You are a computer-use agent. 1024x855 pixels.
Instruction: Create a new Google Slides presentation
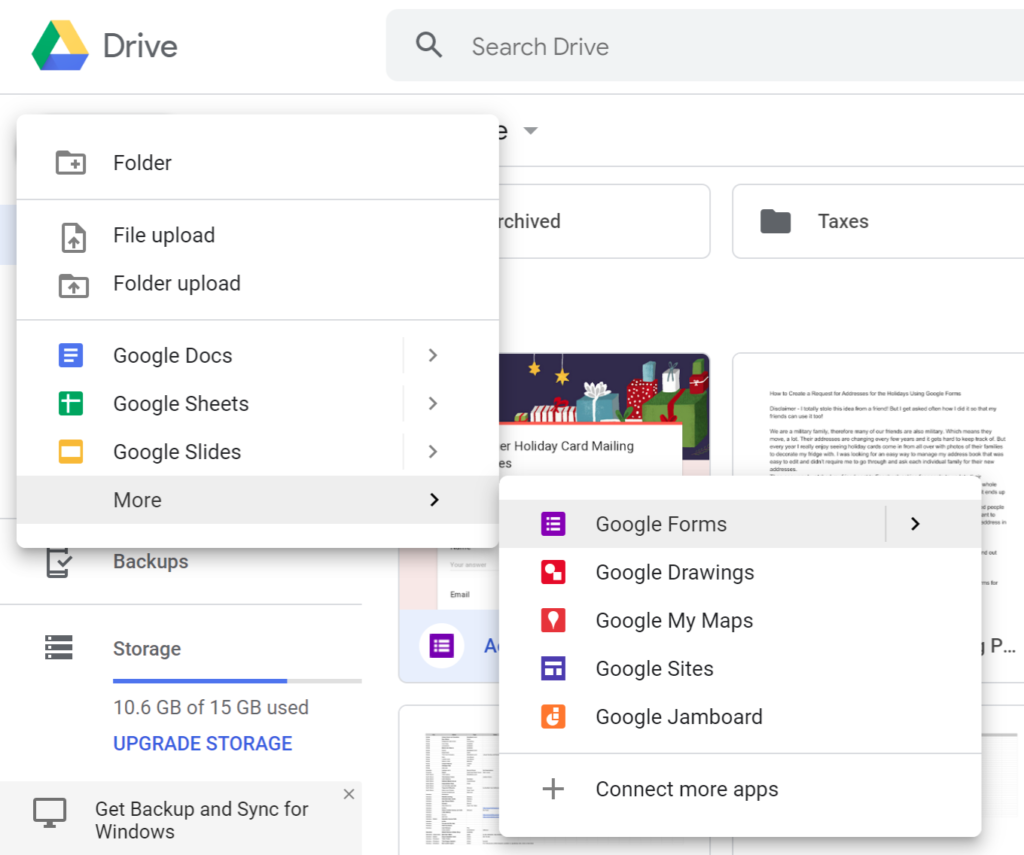tap(209, 451)
